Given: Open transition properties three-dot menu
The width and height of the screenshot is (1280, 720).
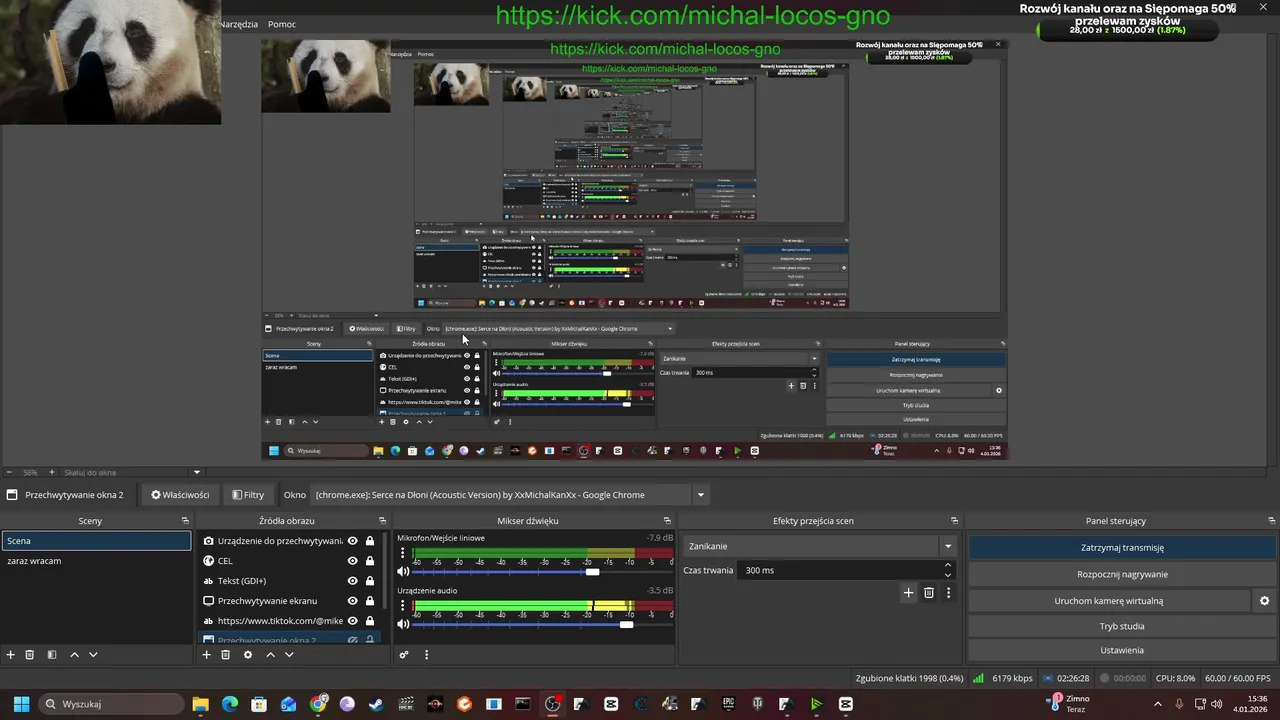Looking at the screenshot, I should point(948,593).
